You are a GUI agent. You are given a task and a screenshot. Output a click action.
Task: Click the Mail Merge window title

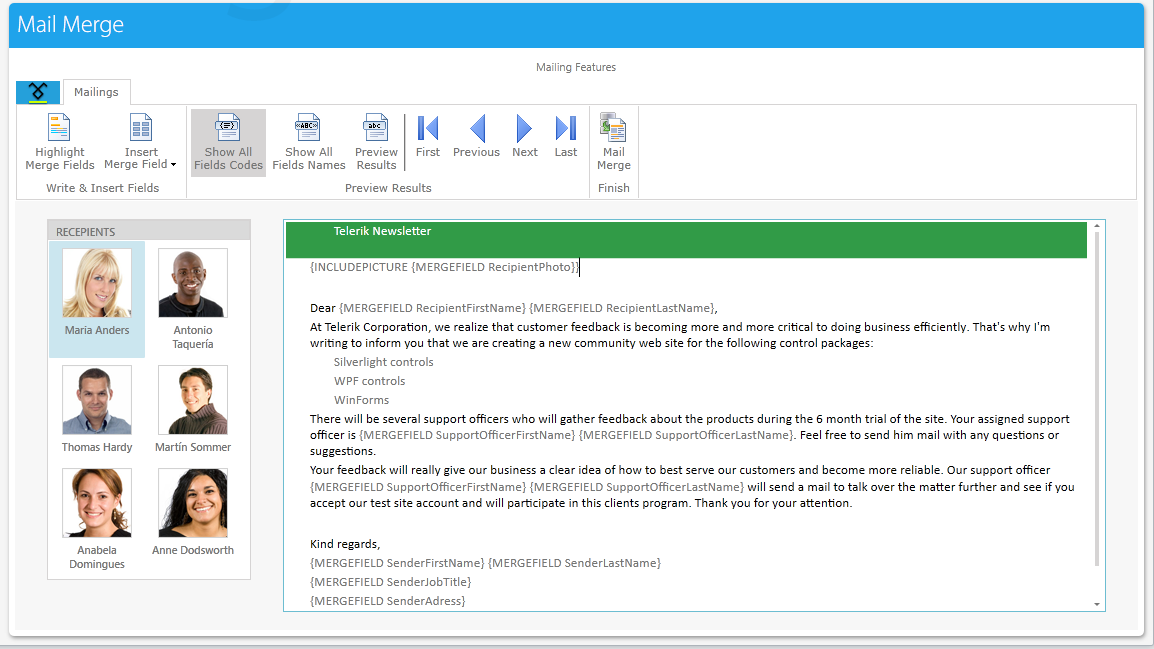pos(71,24)
